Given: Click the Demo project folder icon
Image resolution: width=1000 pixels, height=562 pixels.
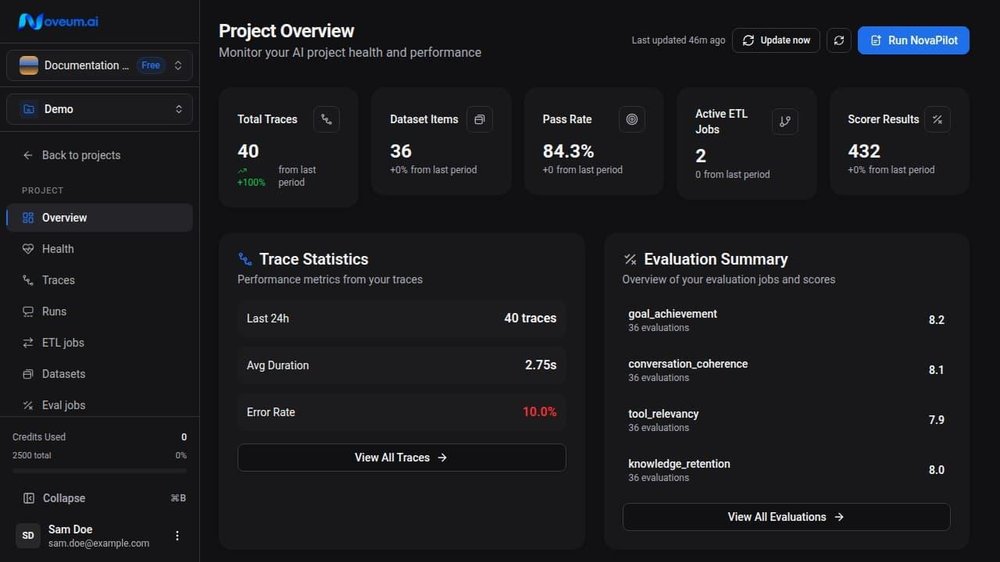Looking at the screenshot, I should tap(29, 109).
